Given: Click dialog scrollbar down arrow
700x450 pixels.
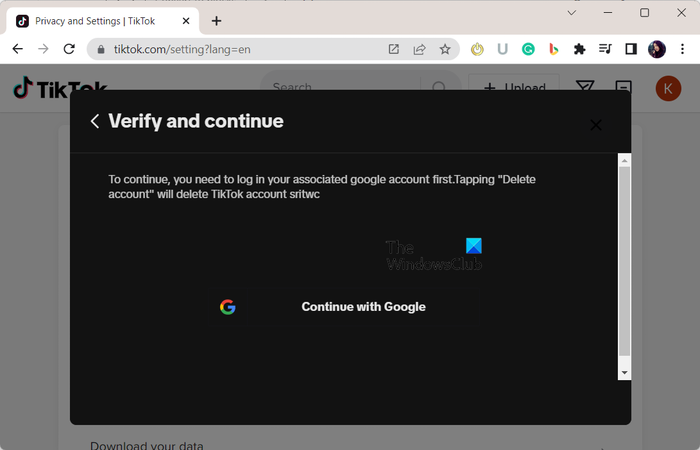Looking at the screenshot, I should point(624,373).
